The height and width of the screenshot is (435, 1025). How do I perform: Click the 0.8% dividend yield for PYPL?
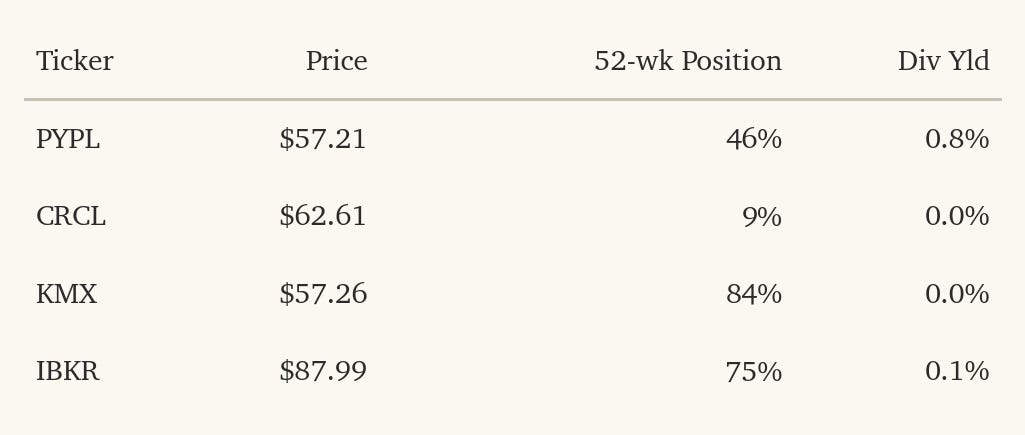click(x=957, y=139)
